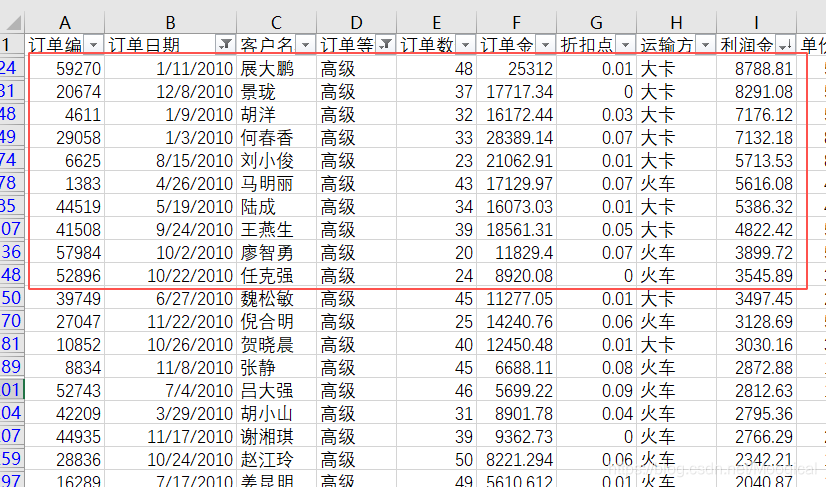Select column F header
Viewport: 826px width, 487px height.
(516, 23)
